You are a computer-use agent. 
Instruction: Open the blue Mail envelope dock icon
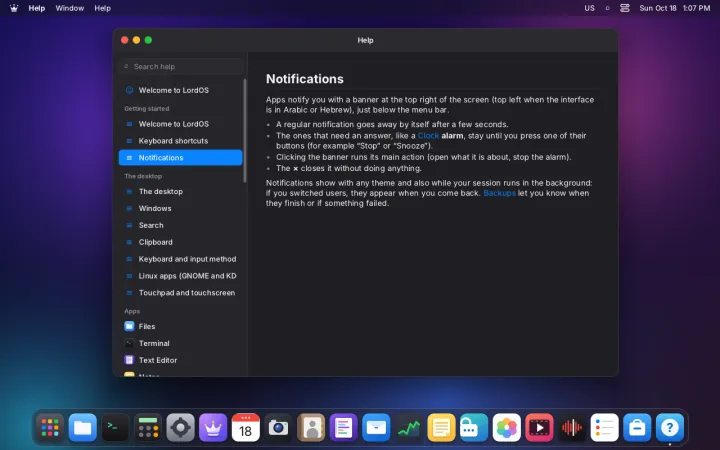pyautogui.click(x=376, y=428)
